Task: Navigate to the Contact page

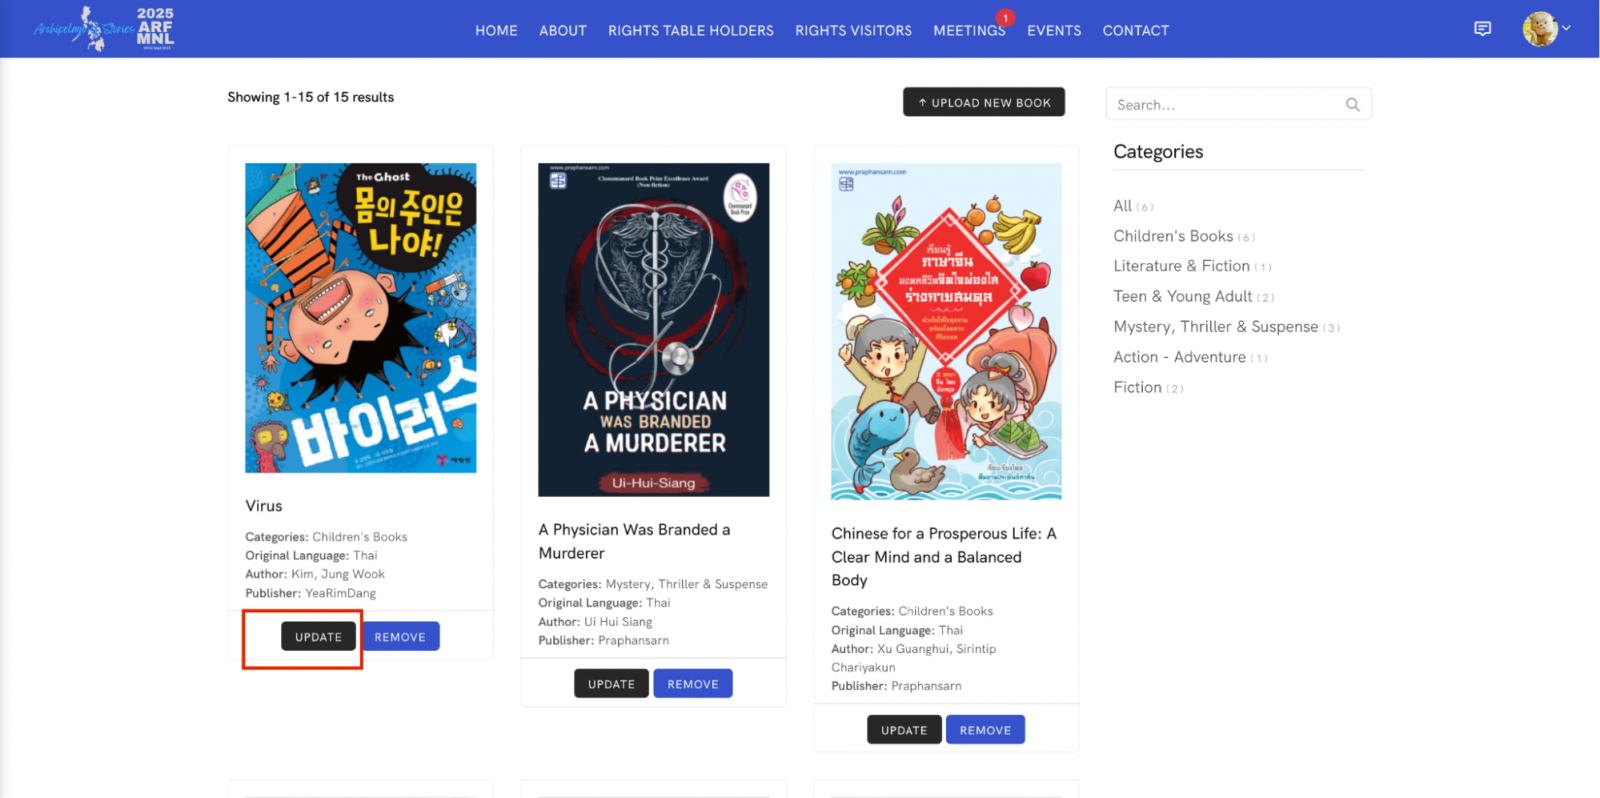Action: pyautogui.click(x=1135, y=31)
